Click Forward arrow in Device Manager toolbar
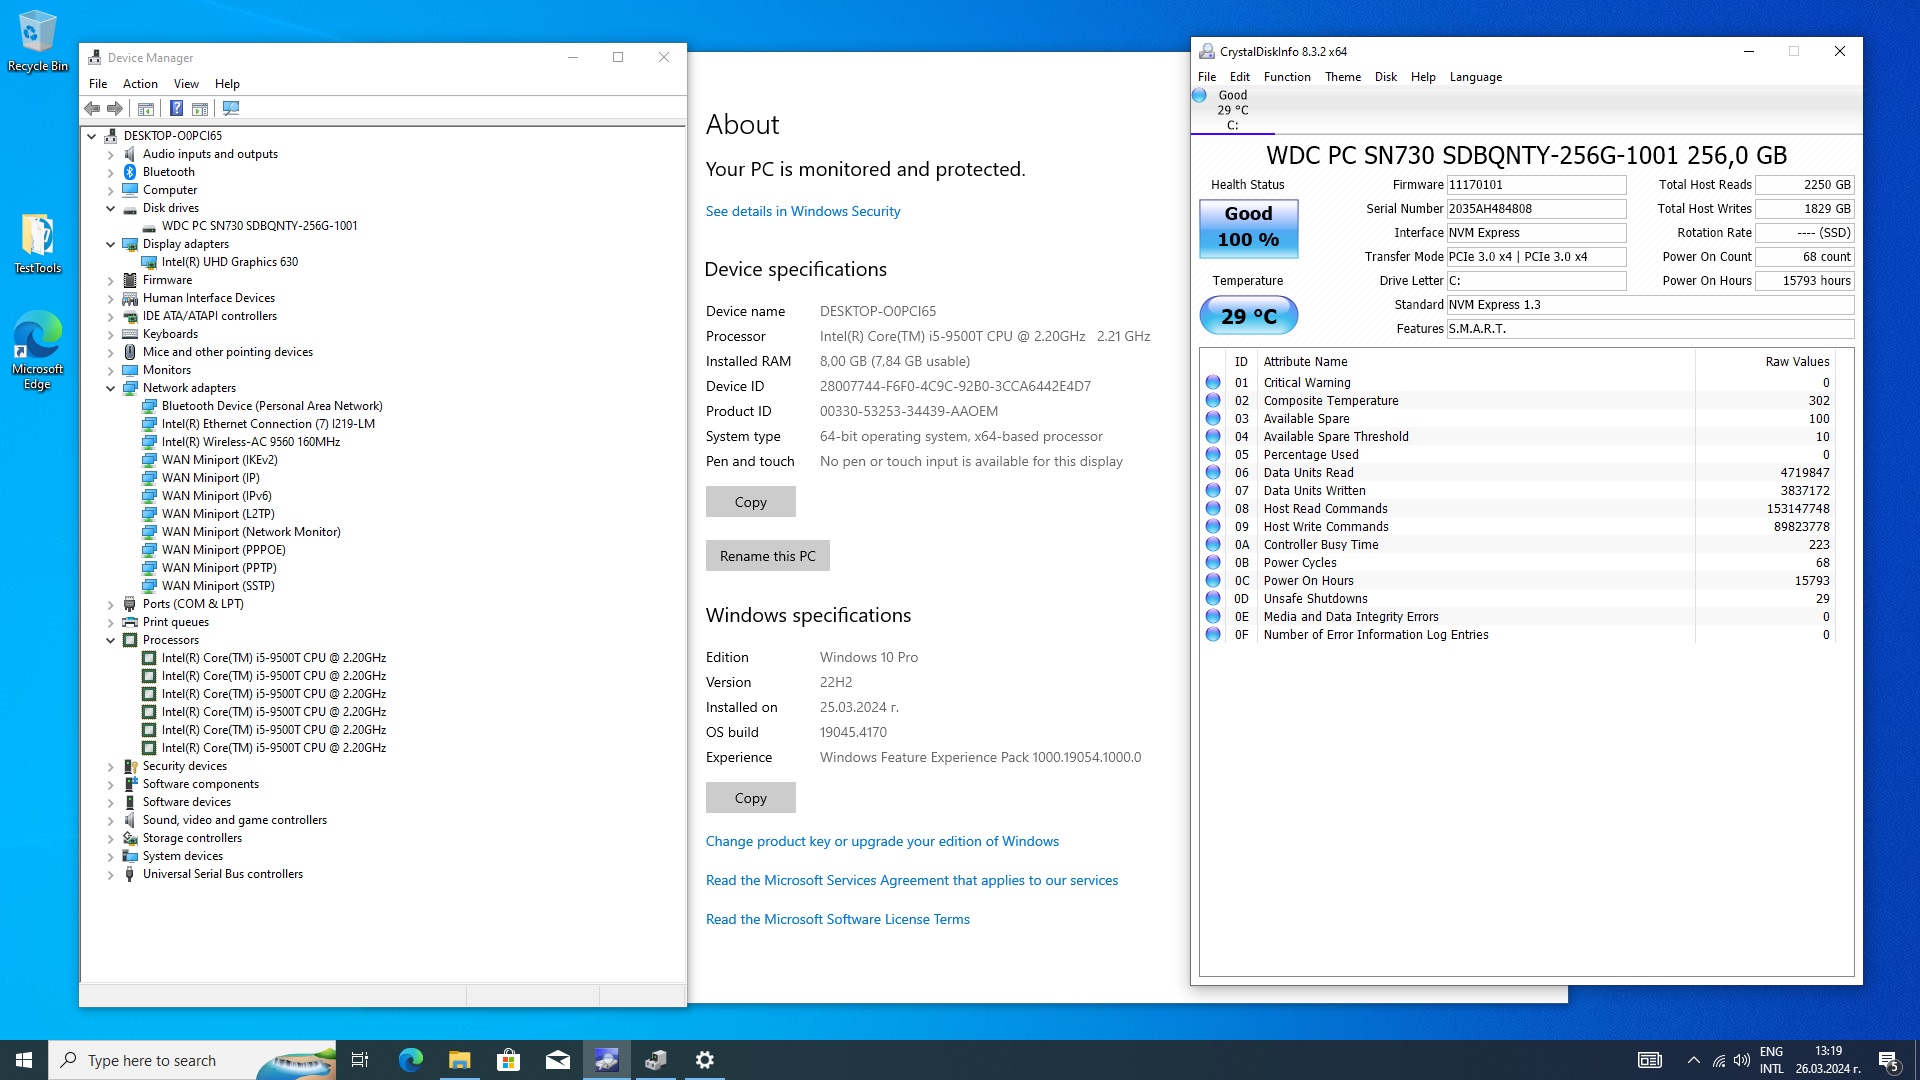Image resolution: width=1920 pixels, height=1080 pixels. (x=115, y=108)
